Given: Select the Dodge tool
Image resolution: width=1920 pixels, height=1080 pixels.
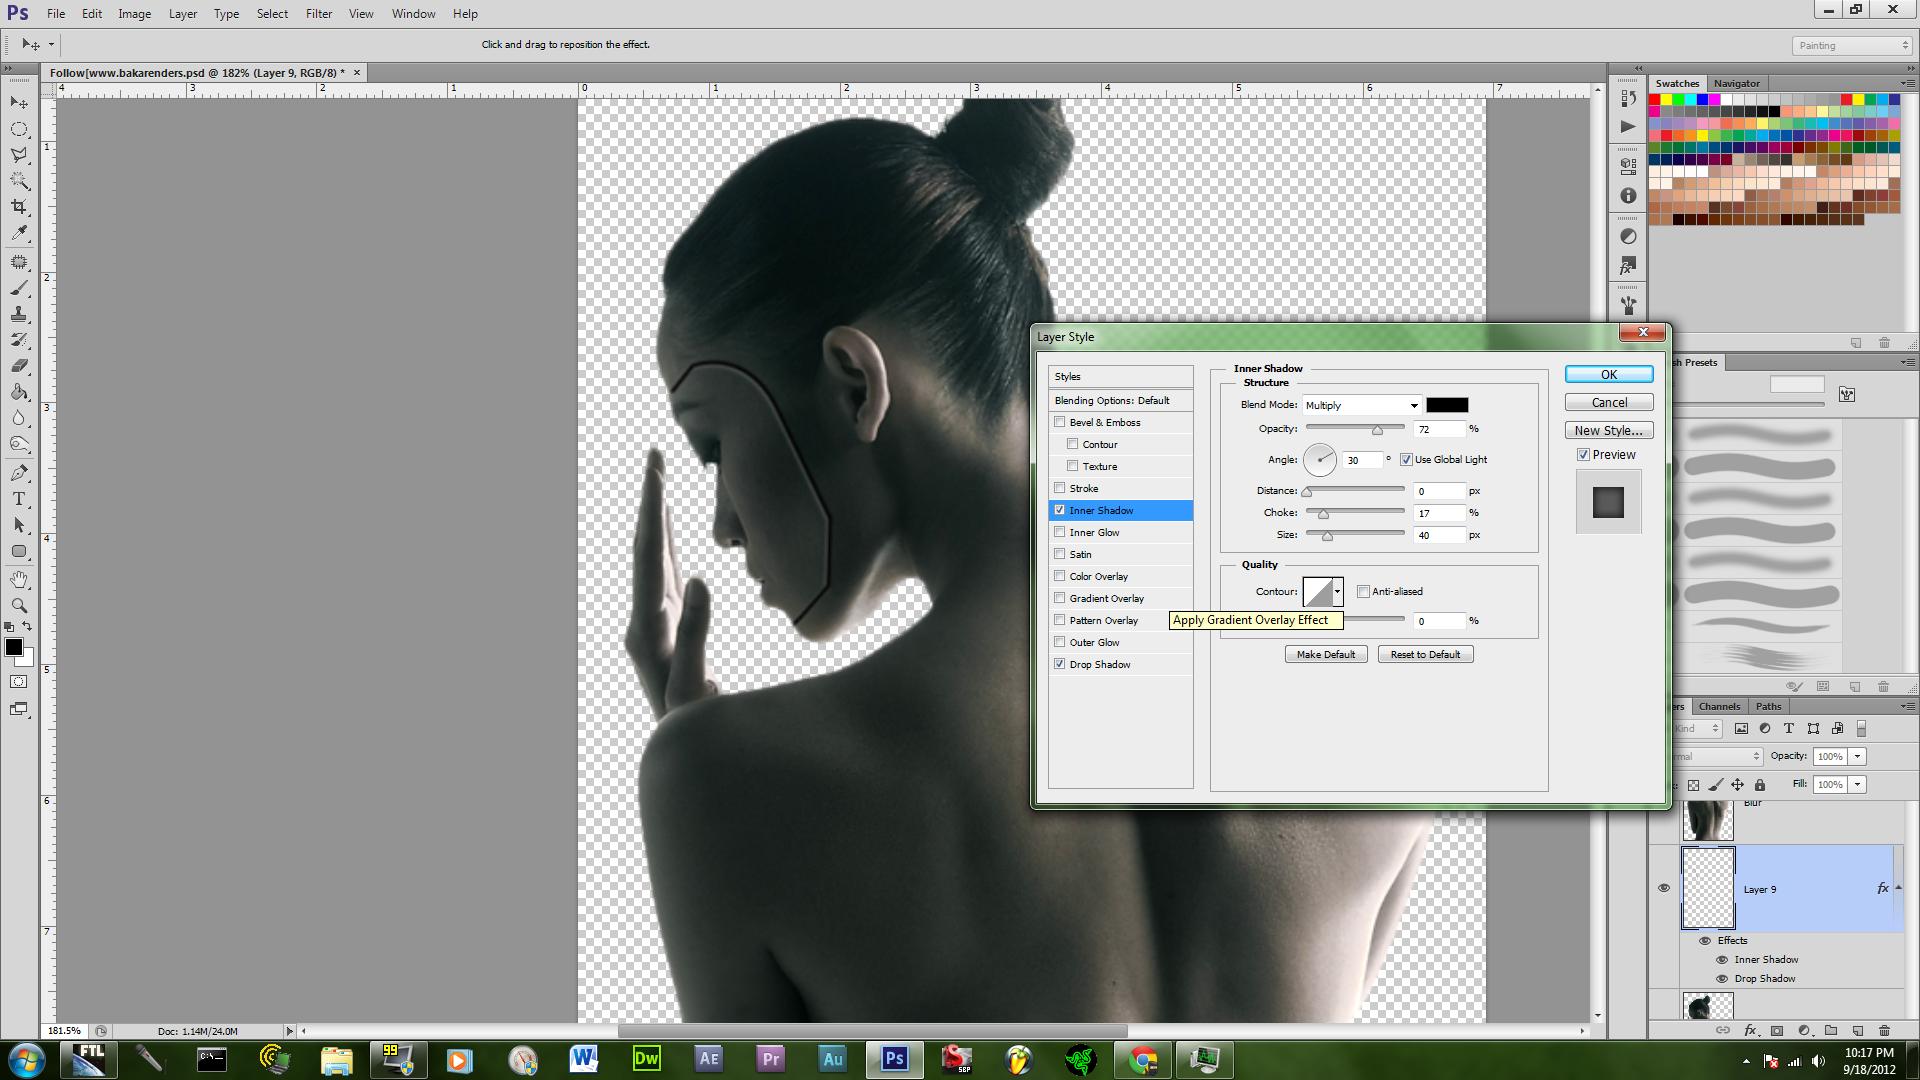Looking at the screenshot, I should click(19, 444).
